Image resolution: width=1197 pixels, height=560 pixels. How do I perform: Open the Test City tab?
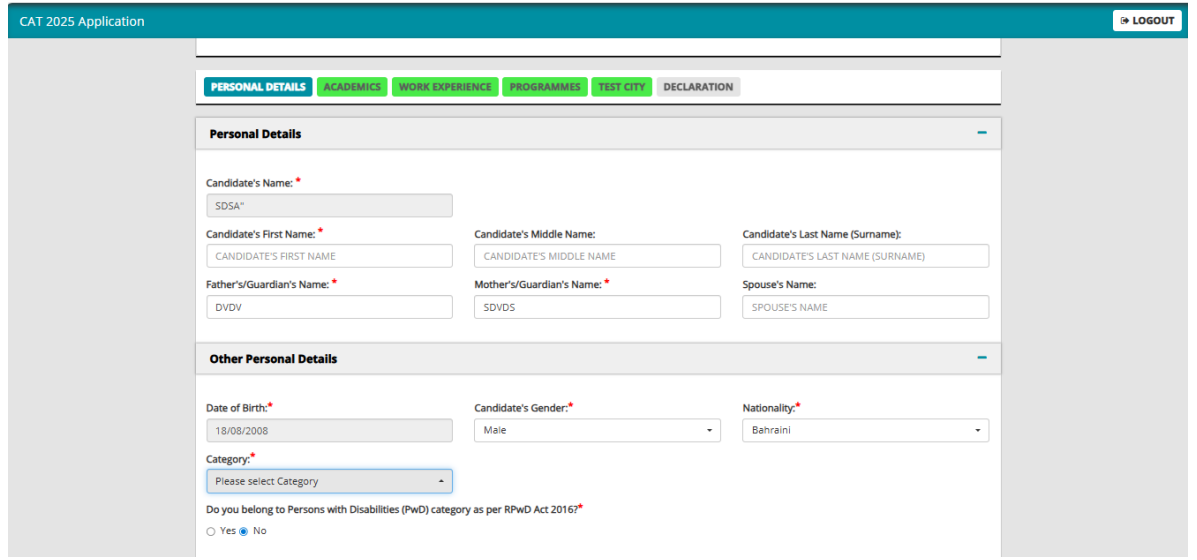(x=621, y=87)
